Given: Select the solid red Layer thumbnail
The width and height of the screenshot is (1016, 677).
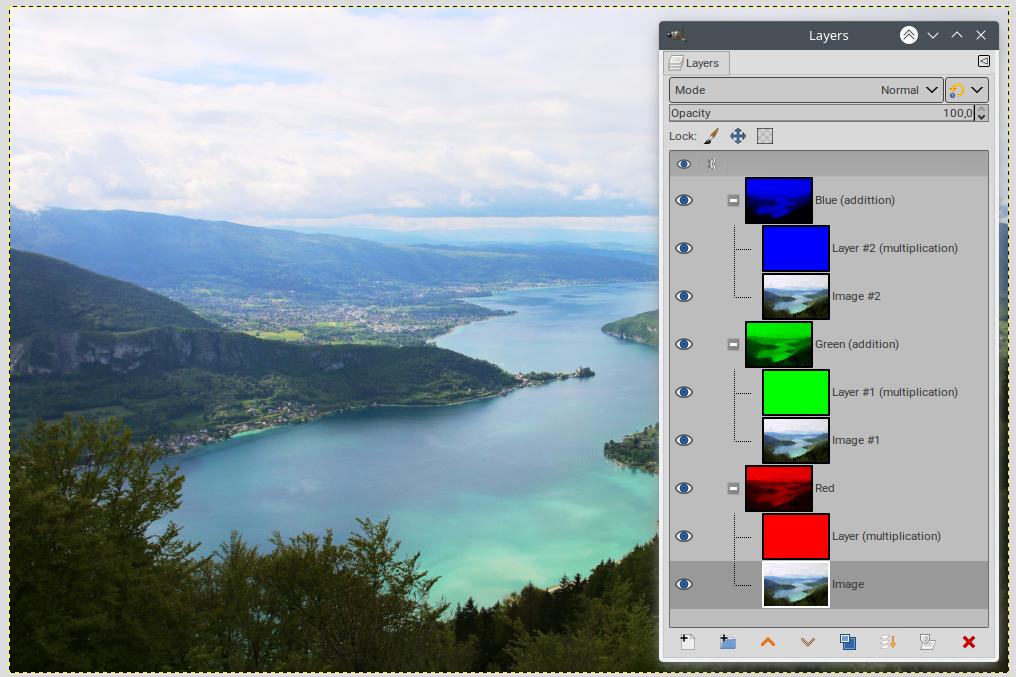Looking at the screenshot, I should pyautogui.click(x=796, y=536).
